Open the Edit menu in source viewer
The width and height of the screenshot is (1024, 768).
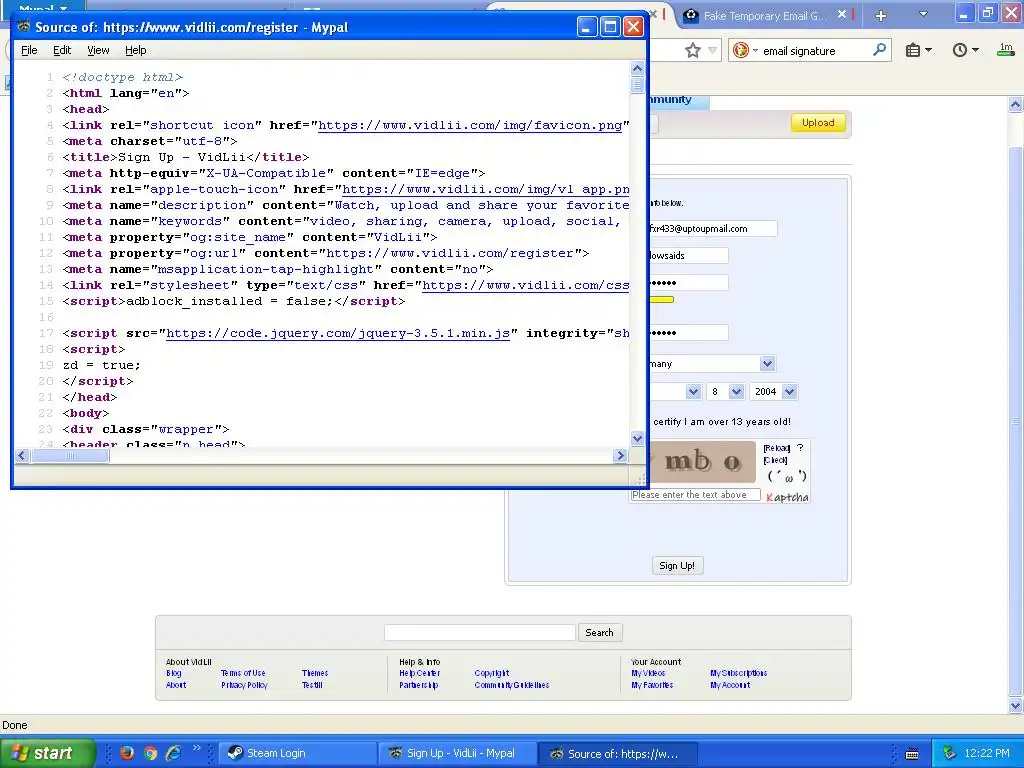(x=62, y=50)
